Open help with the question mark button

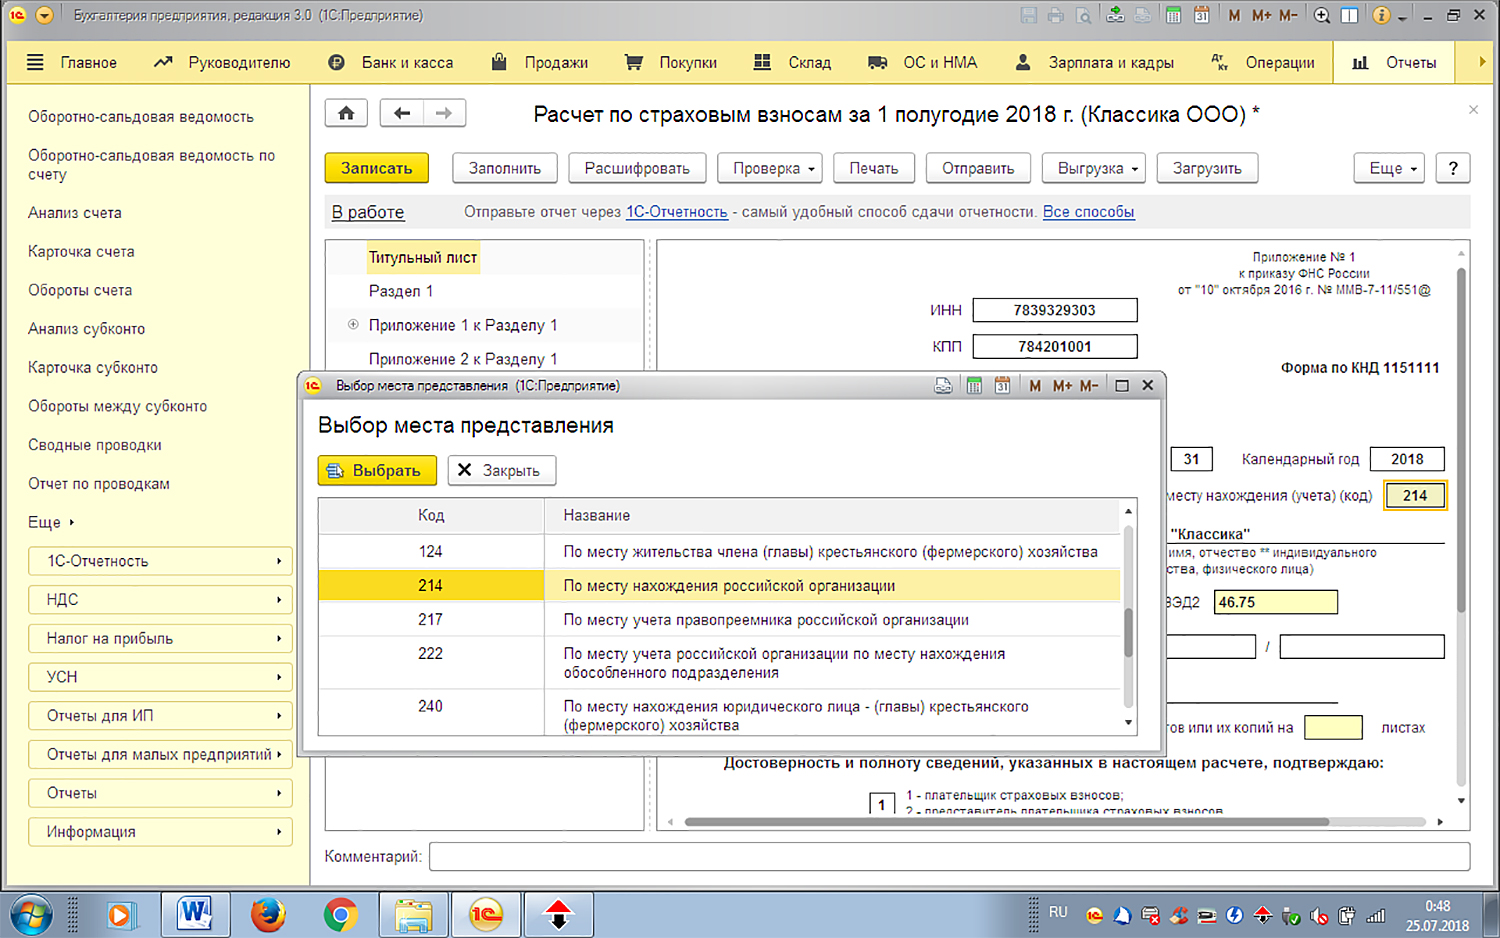(1452, 168)
